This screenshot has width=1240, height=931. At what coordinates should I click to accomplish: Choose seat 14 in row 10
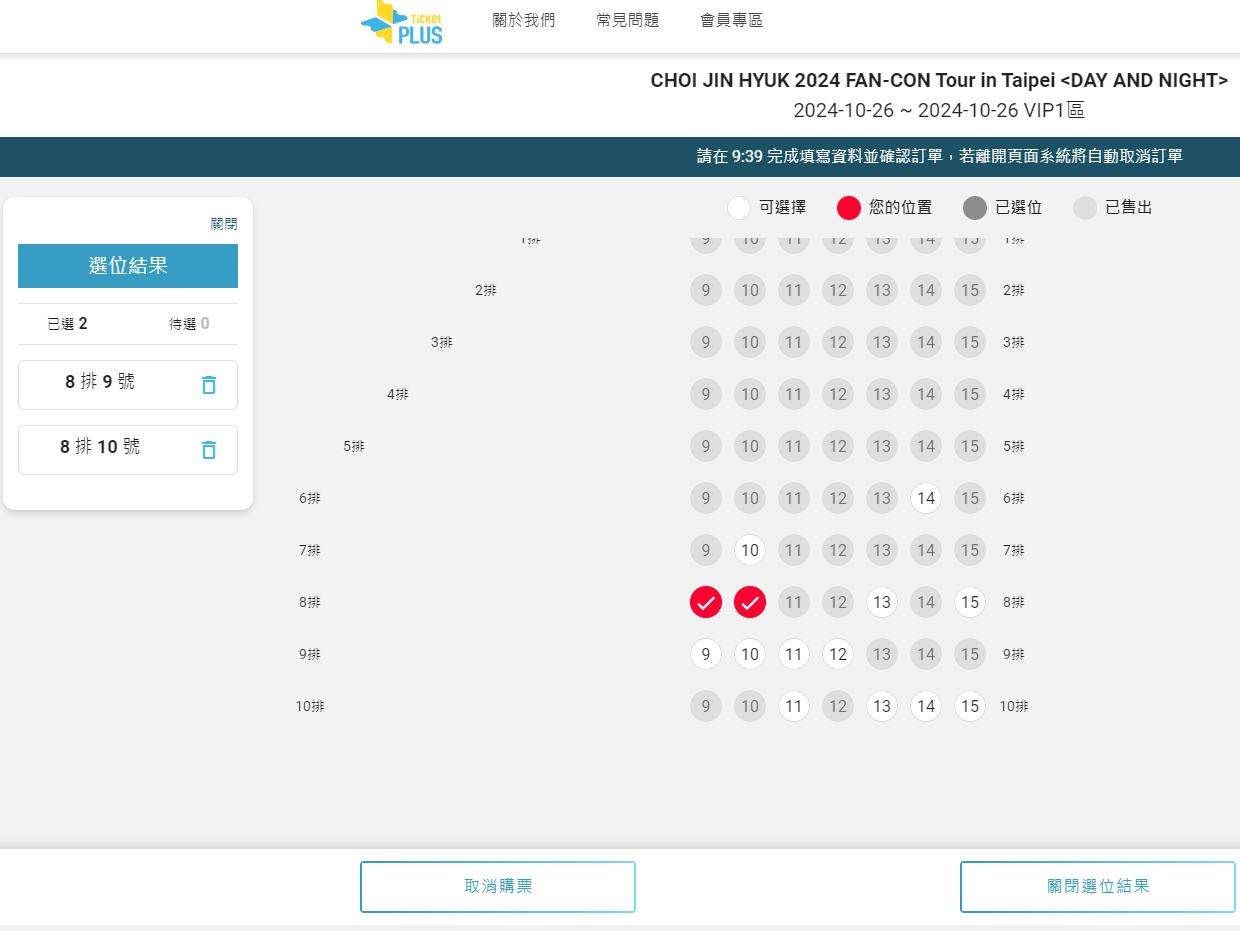coord(926,706)
